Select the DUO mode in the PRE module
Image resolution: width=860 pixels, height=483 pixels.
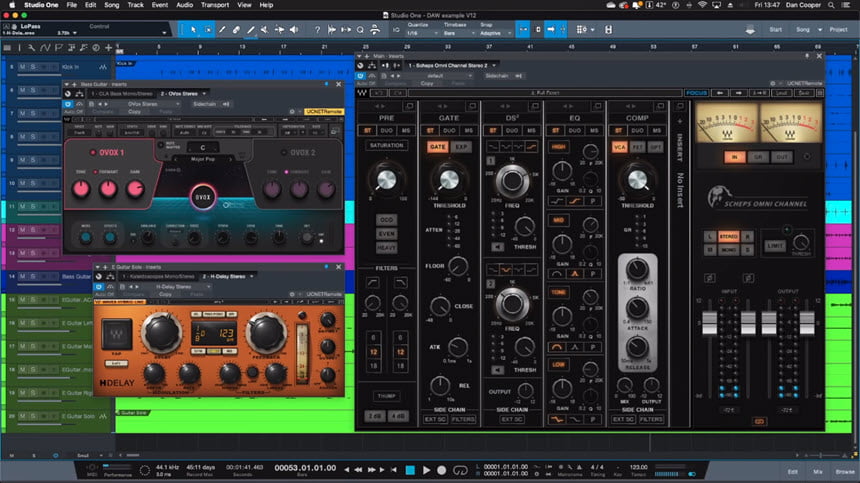point(387,130)
